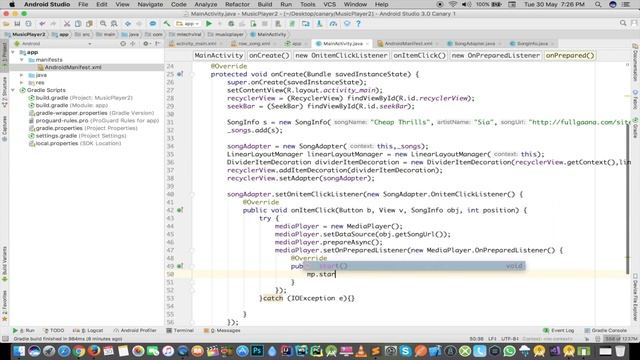Toggle Device File Explorer on right edge
The image size is (640, 360).
pyautogui.click(x=636, y=297)
